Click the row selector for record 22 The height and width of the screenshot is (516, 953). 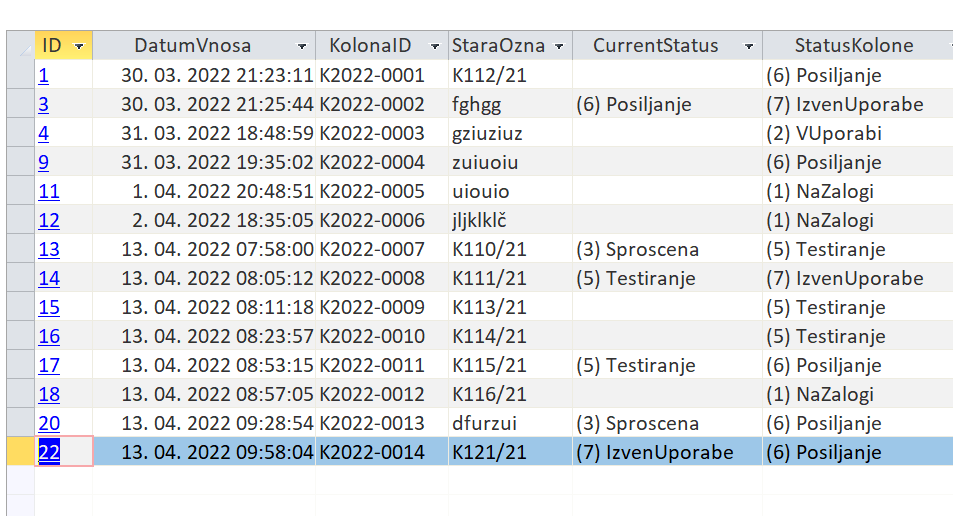pyautogui.click(x=21, y=452)
